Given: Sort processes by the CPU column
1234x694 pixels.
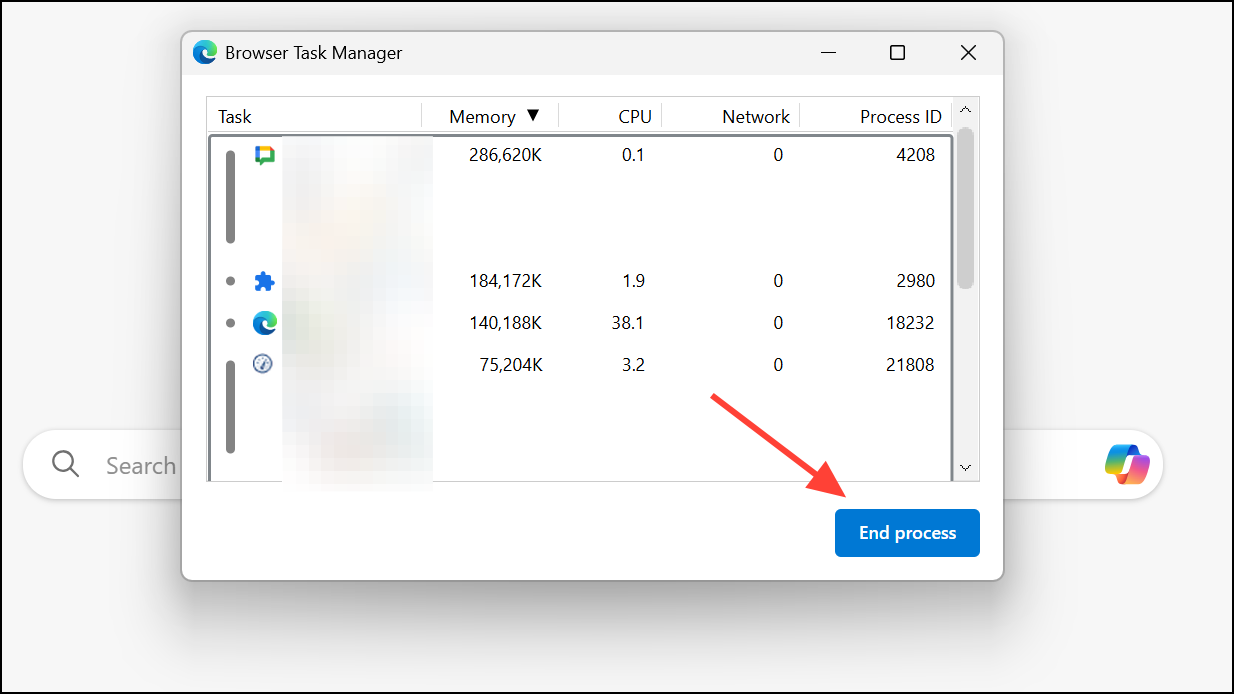Looking at the screenshot, I should click(x=634, y=117).
